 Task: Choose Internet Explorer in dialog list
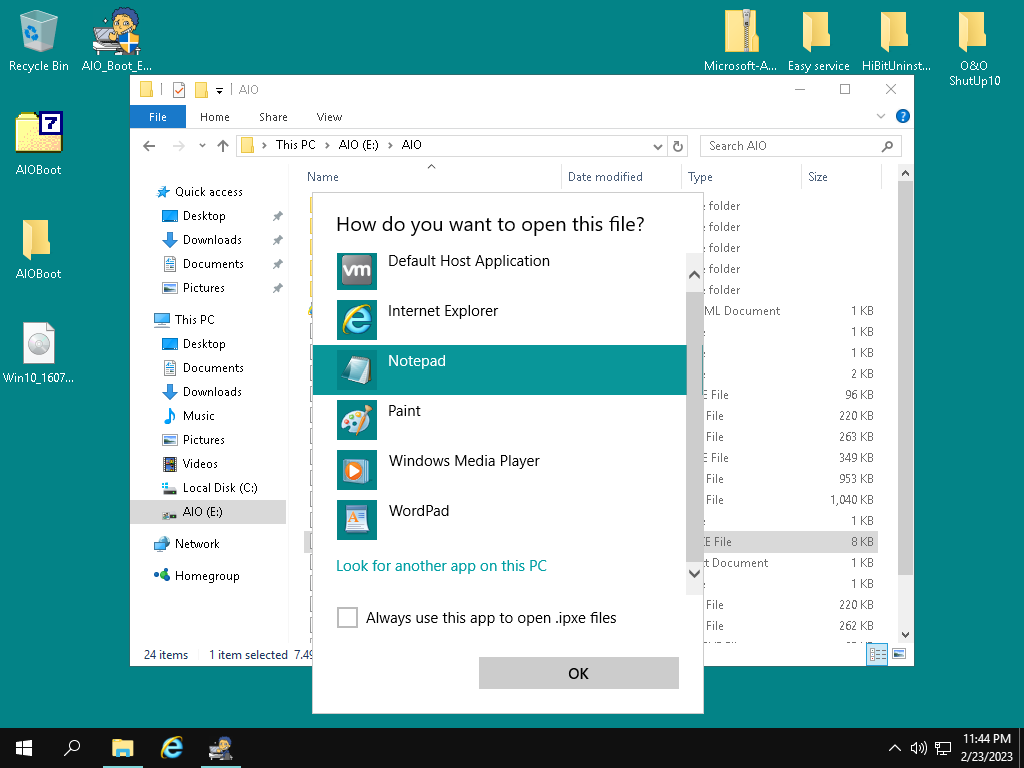(499, 320)
